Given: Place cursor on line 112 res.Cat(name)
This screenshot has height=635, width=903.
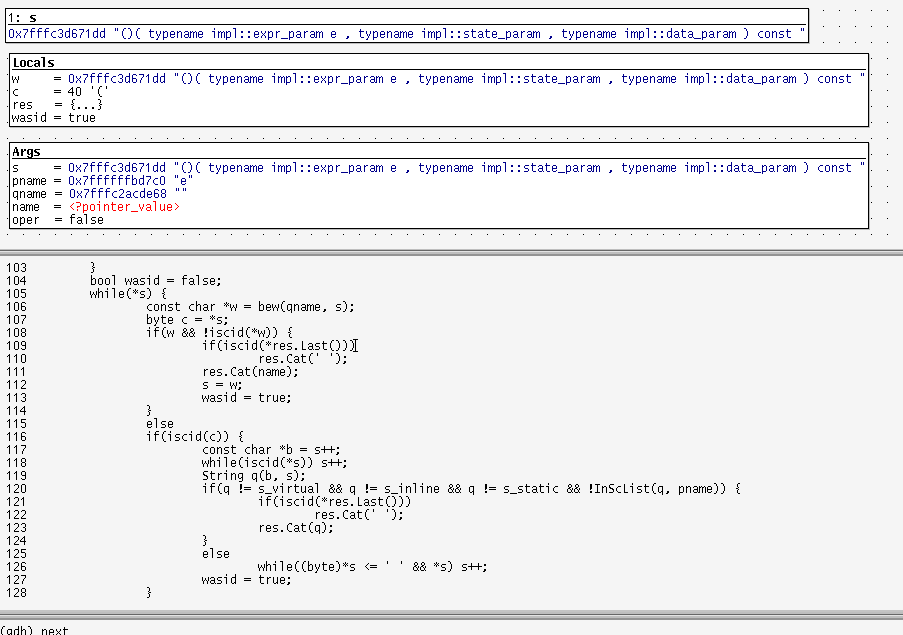Looking at the screenshot, I should (250, 372).
